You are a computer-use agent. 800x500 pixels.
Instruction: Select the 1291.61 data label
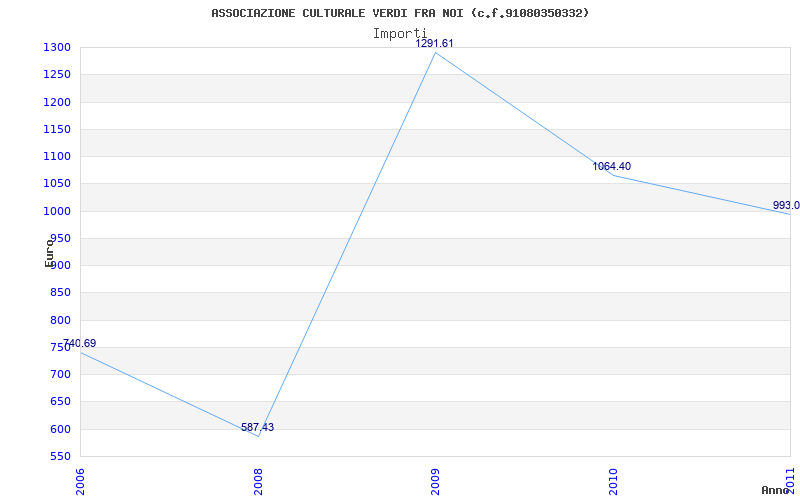click(434, 43)
